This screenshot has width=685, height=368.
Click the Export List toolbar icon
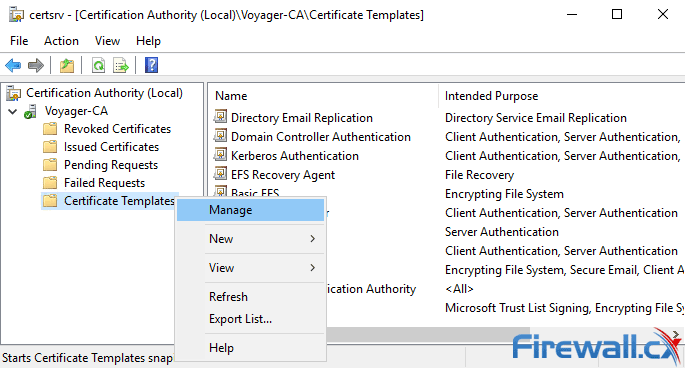121,66
